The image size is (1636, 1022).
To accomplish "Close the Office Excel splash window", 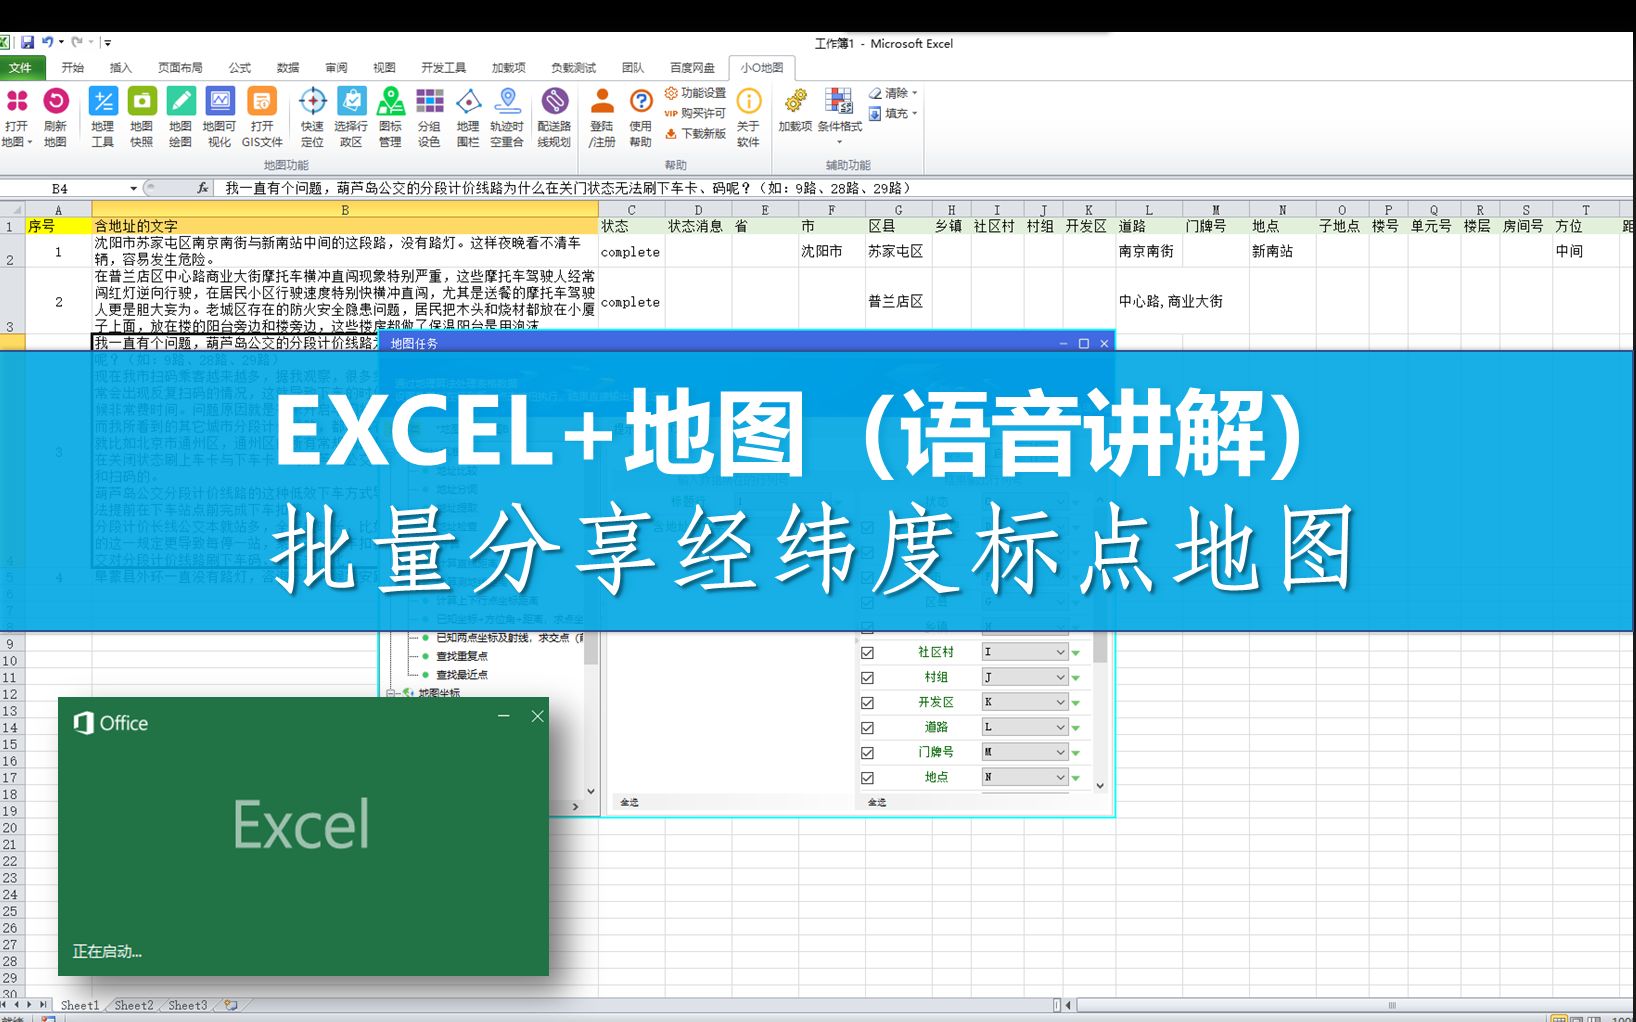I will coord(537,716).
